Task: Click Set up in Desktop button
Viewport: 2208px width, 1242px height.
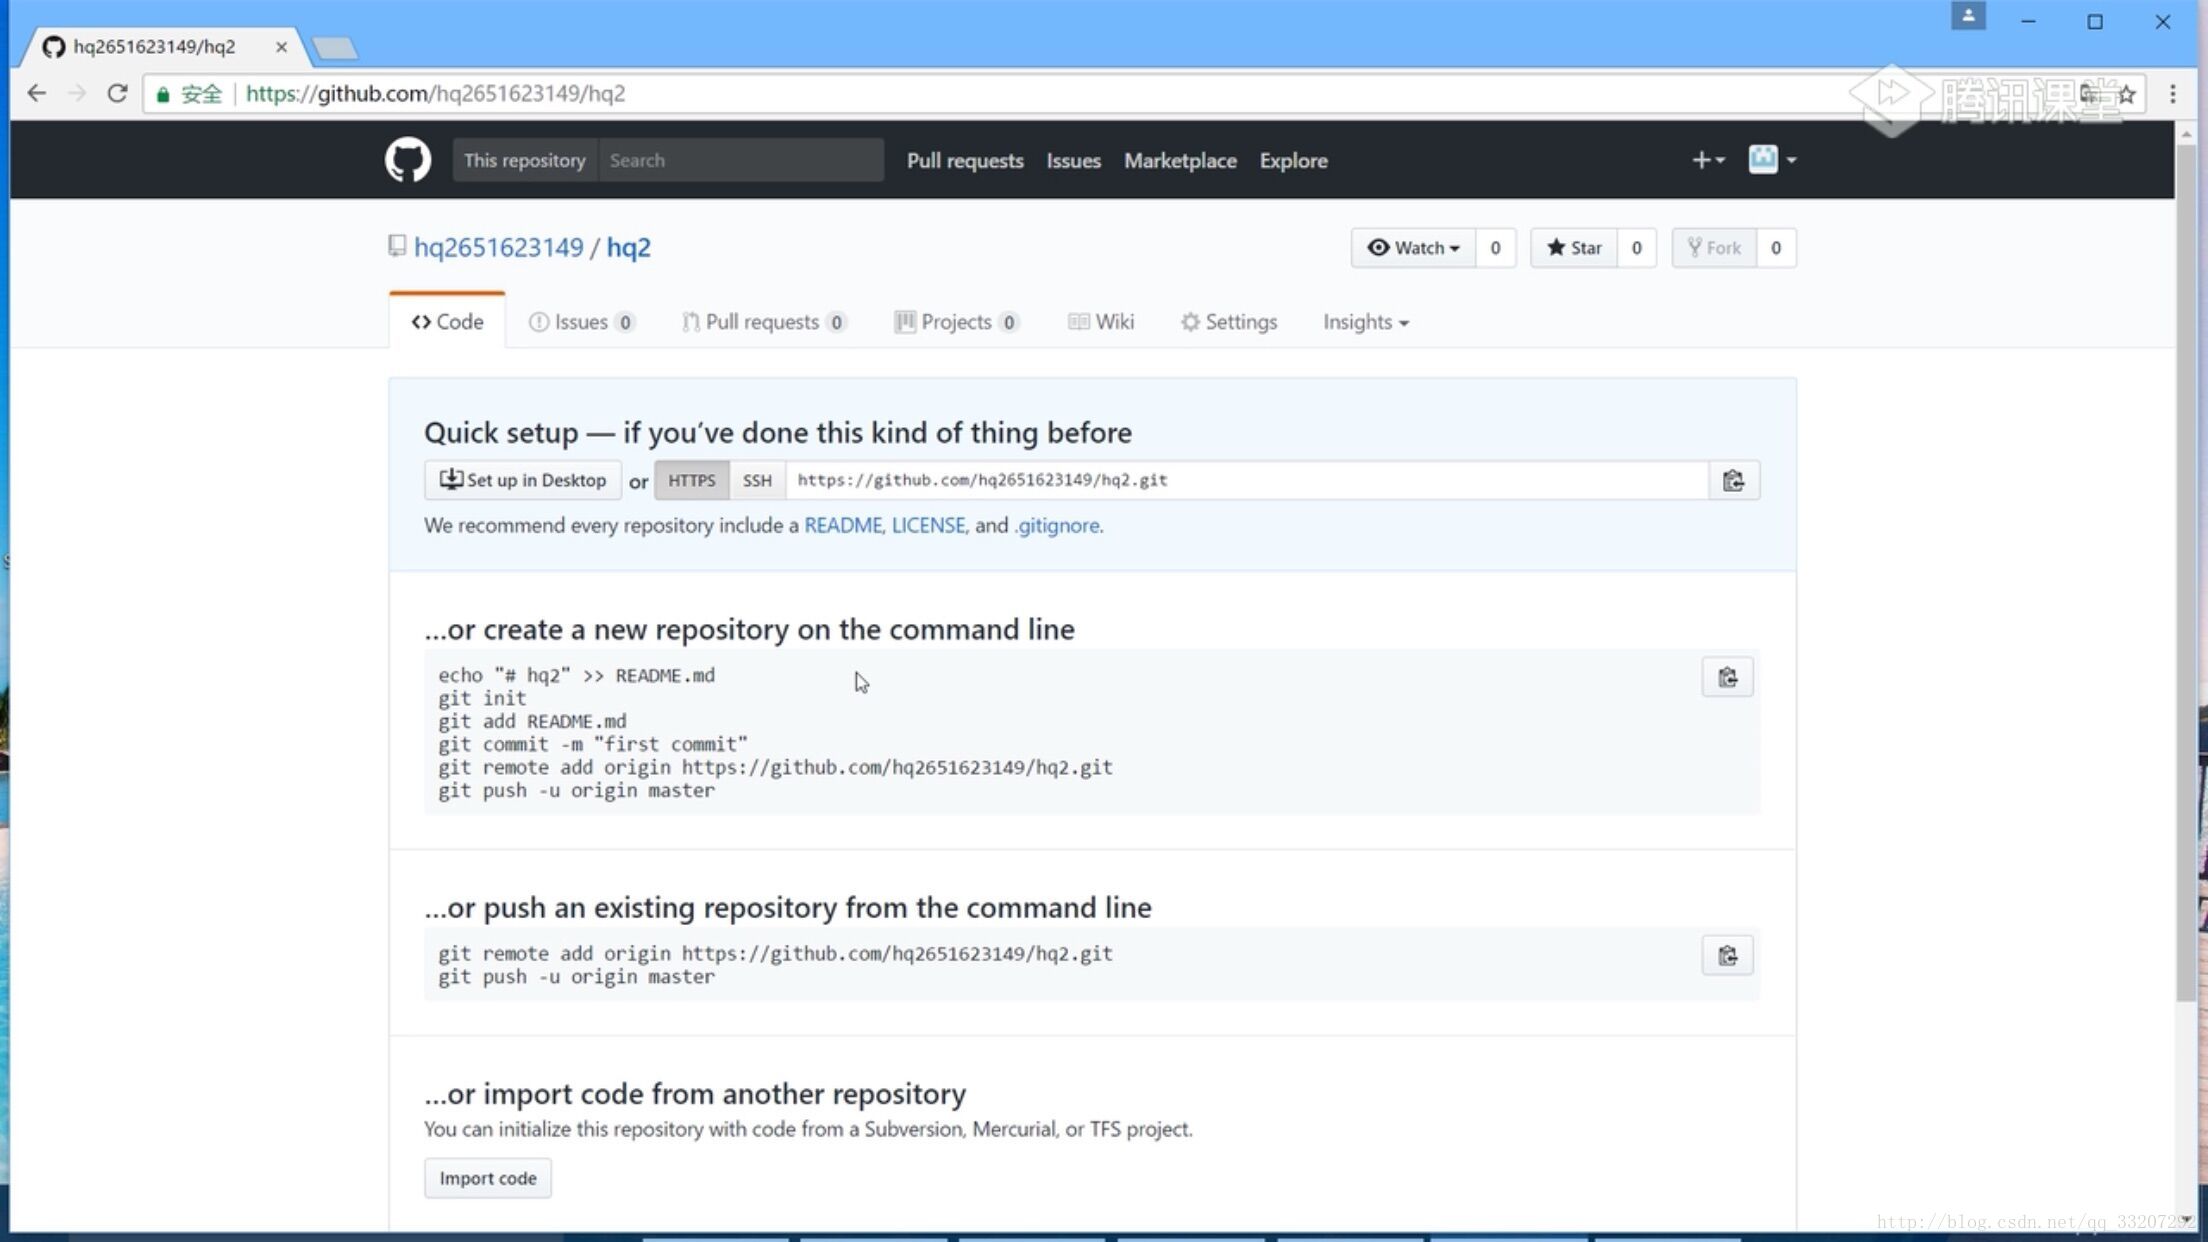Action: (523, 480)
